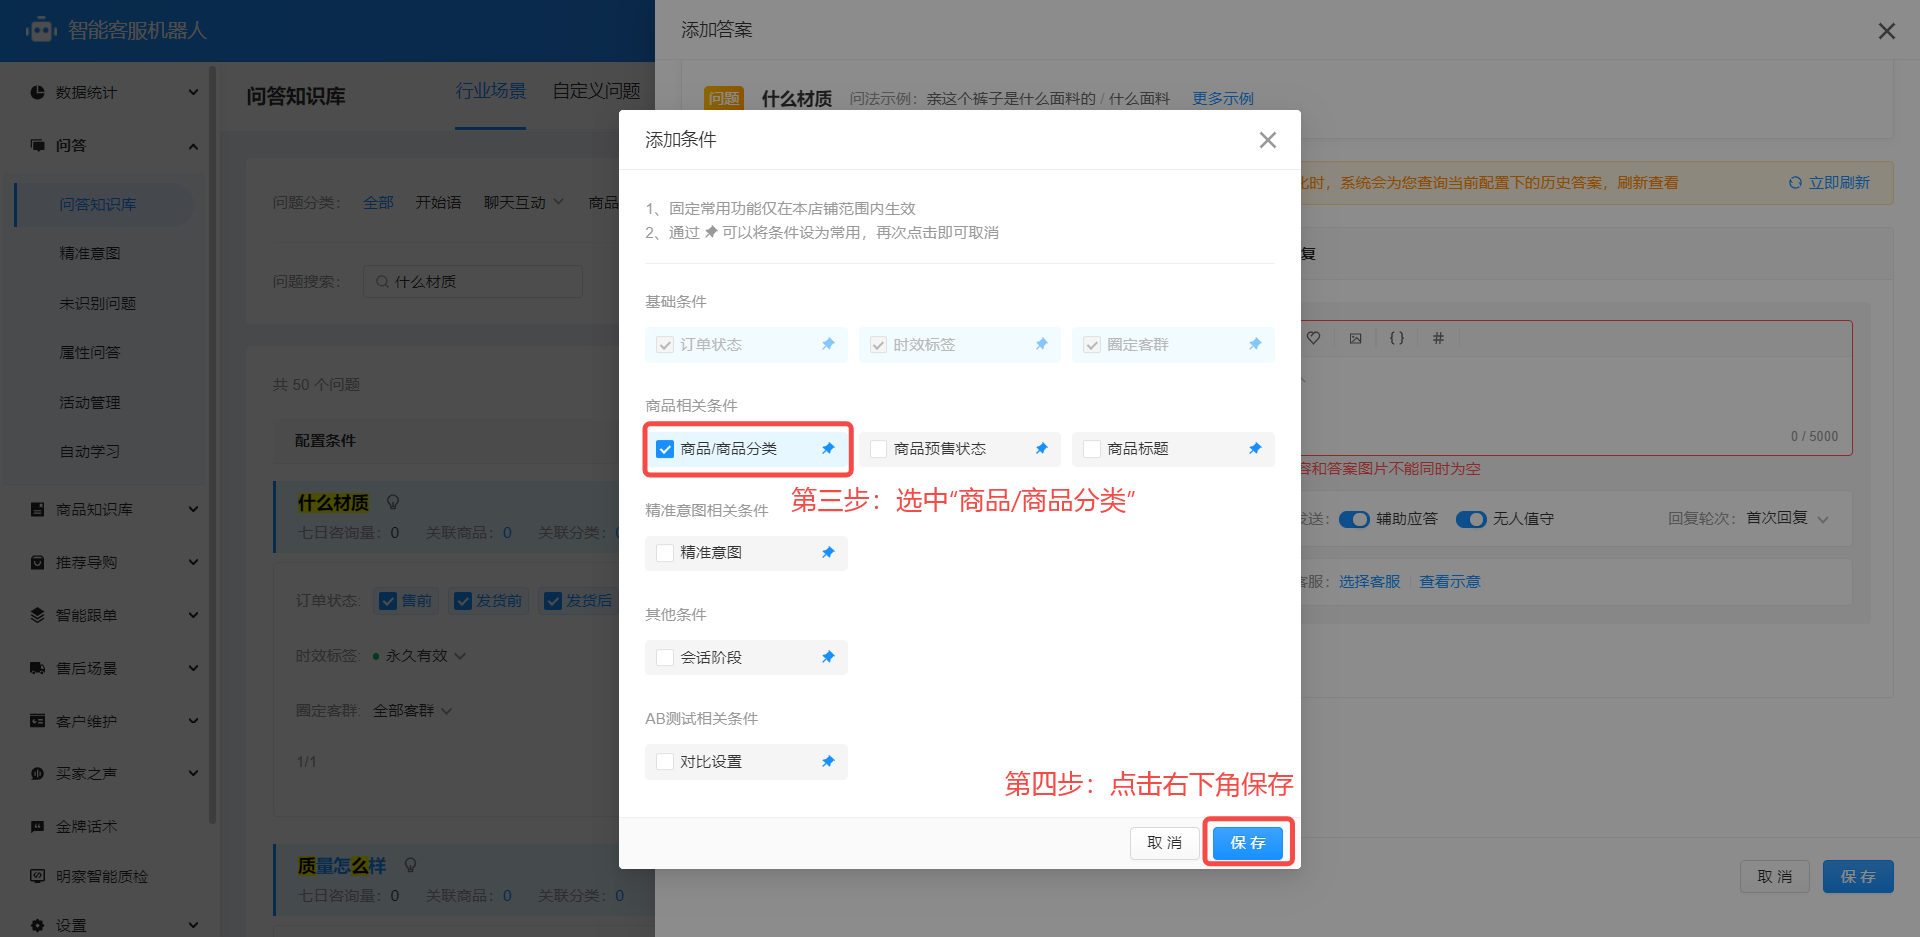Open the 聊天互动 category dropdown
The image size is (1920, 937).
pos(524,202)
